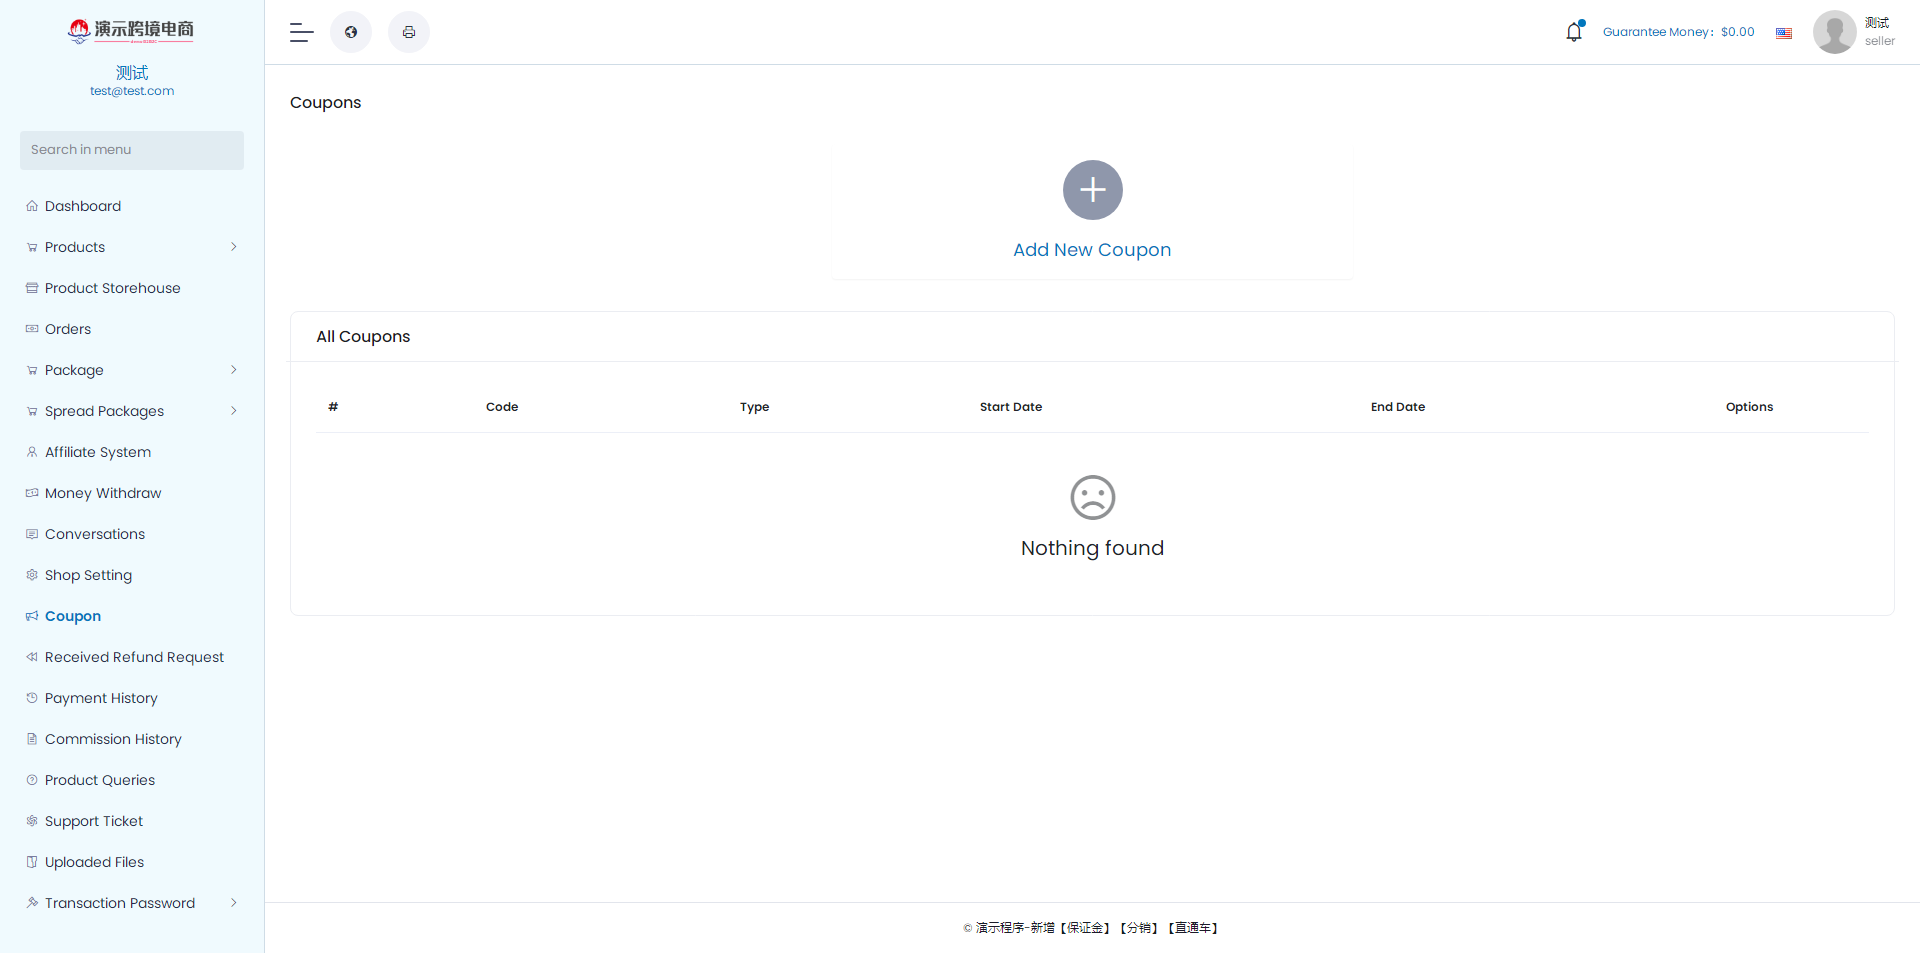Open the user avatar profile menu
The width and height of the screenshot is (1920, 953).
point(1835,32)
